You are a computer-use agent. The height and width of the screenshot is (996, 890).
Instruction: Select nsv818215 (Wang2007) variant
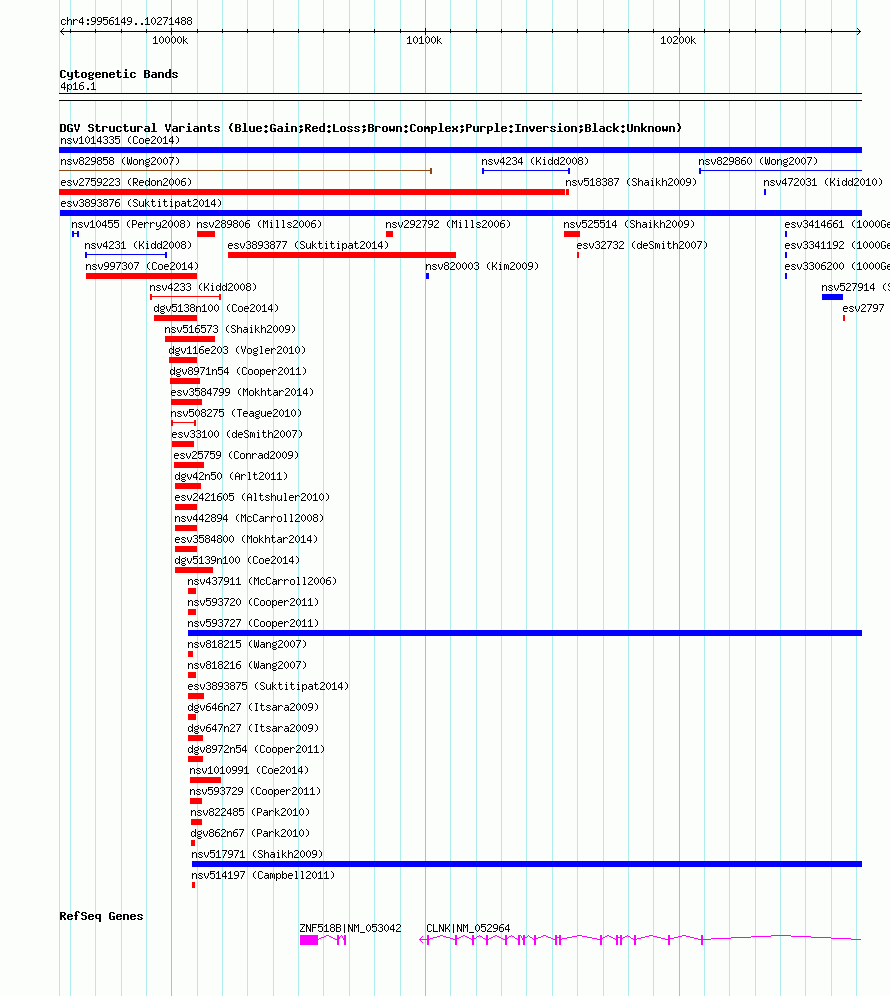point(191,654)
